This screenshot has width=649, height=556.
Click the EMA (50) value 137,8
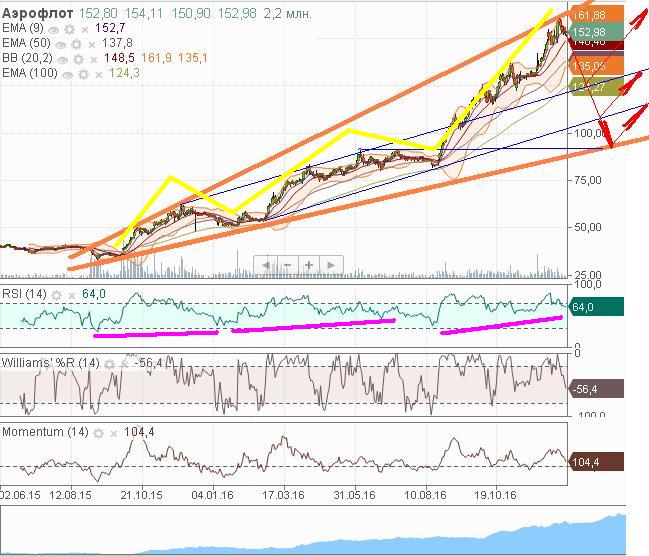(117, 43)
